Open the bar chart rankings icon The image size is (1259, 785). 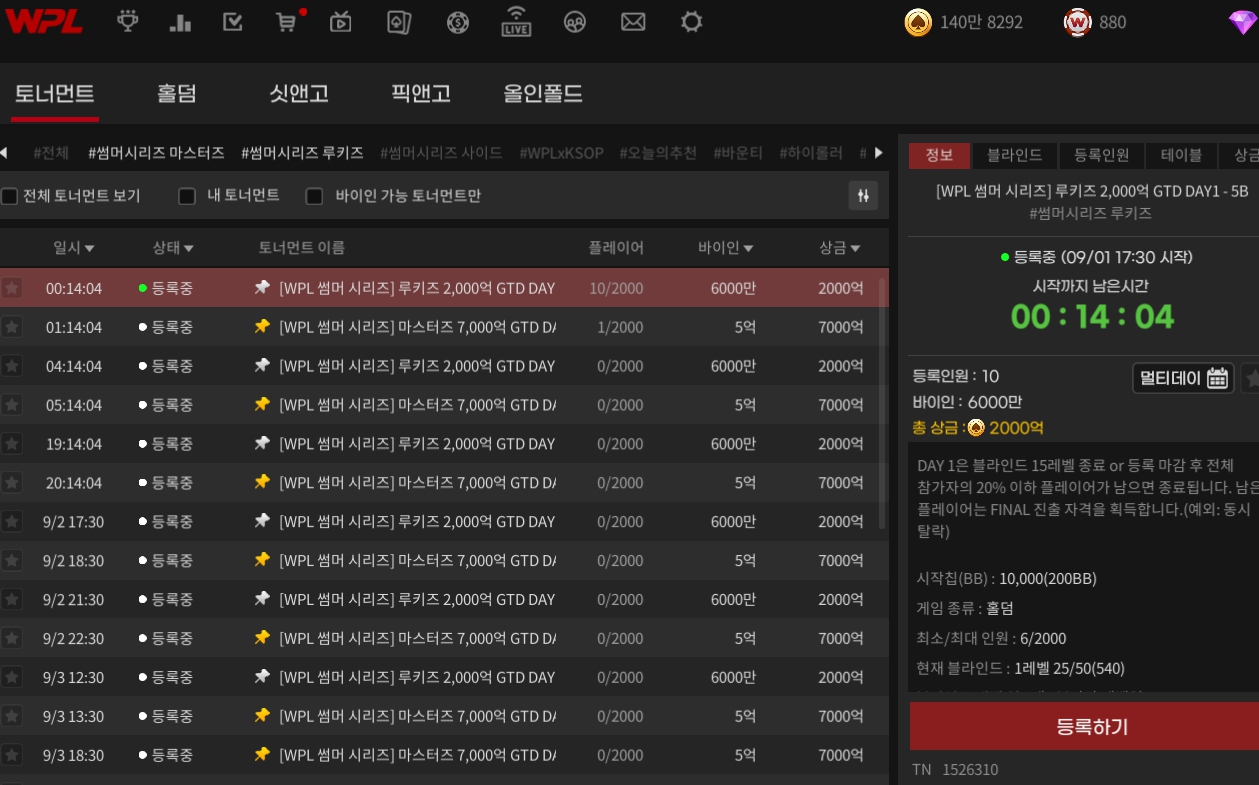(180, 22)
